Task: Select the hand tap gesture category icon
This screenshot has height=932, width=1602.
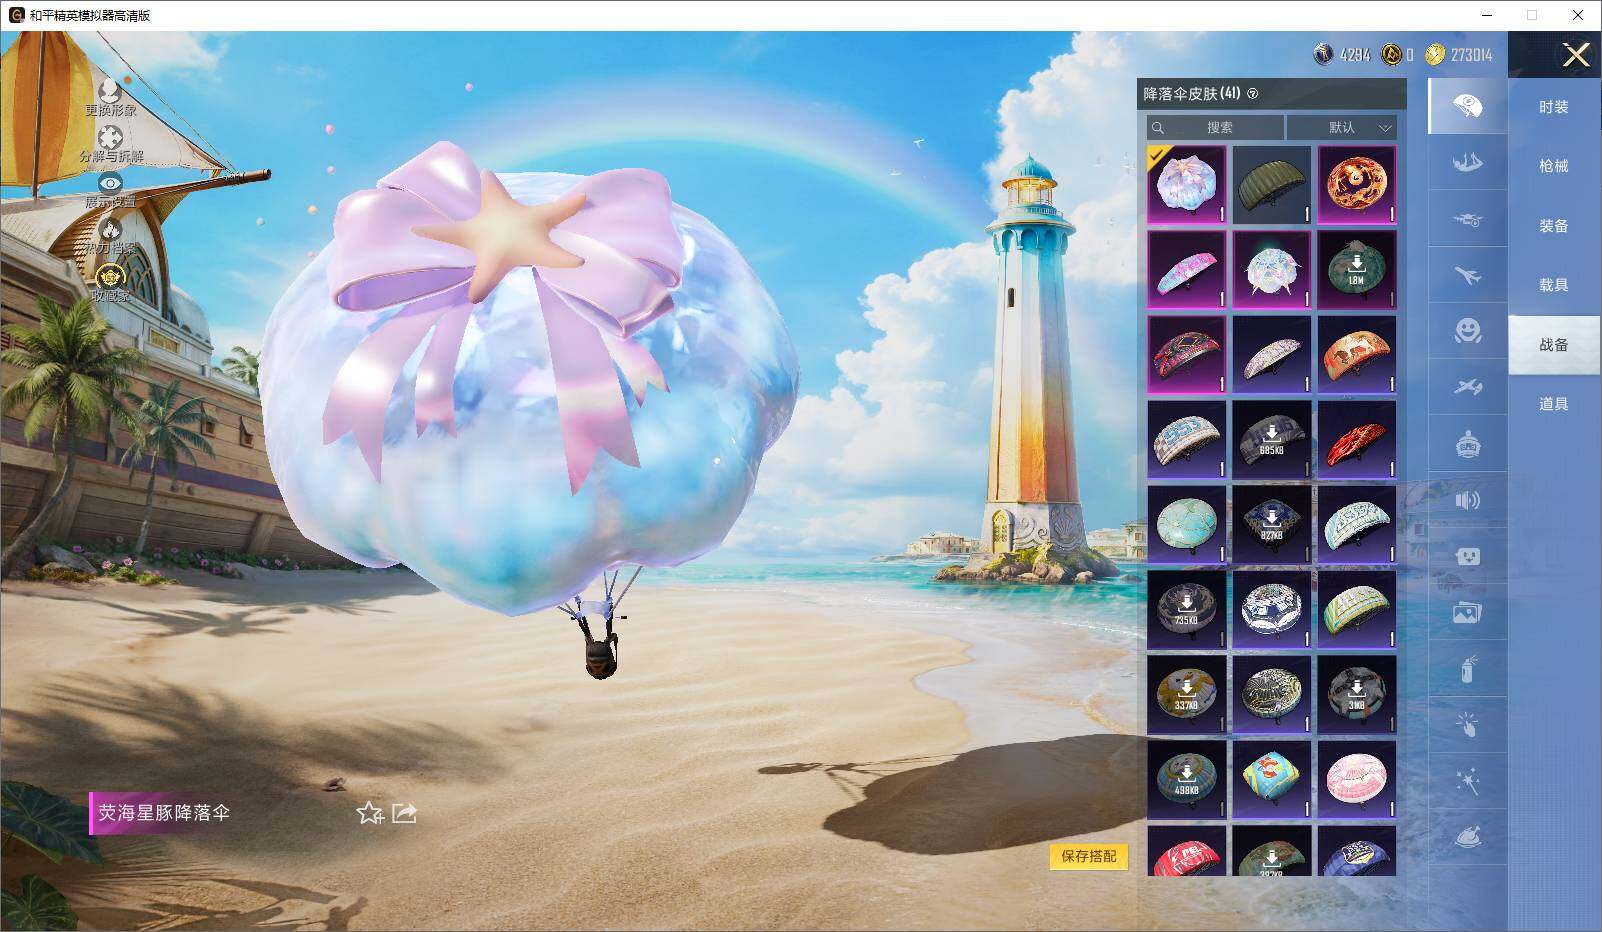Action: coord(1467,725)
